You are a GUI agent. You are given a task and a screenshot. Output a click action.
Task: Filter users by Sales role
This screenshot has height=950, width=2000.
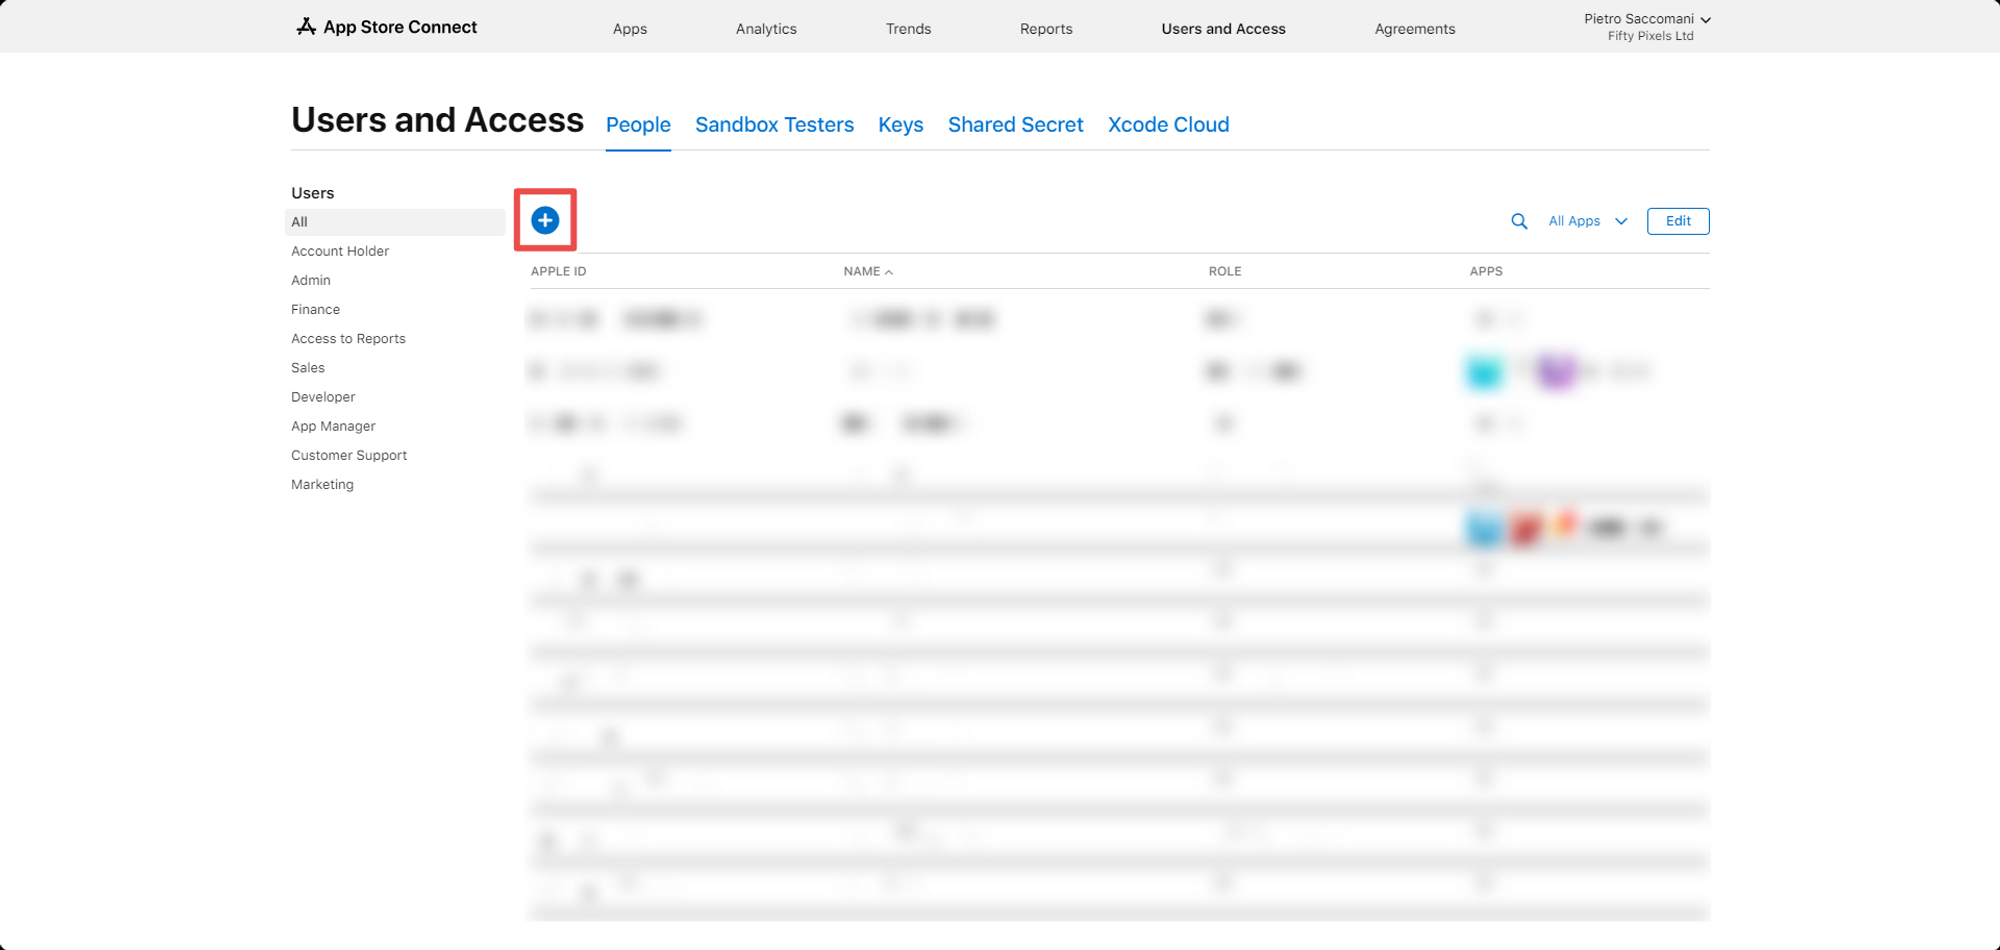308,367
